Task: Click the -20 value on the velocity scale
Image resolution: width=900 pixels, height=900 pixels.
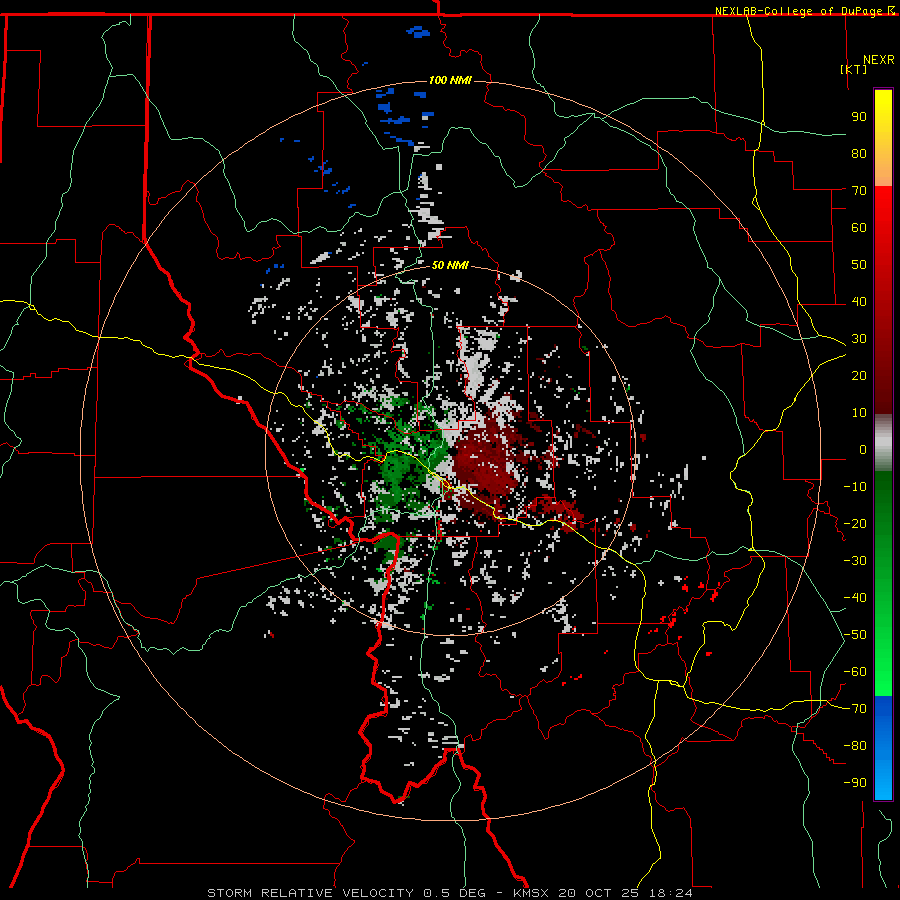Action: pyautogui.click(x=855, y=524)
